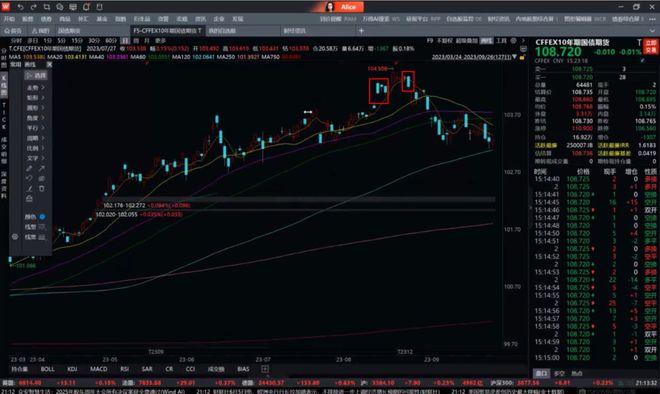660x394 pixels.
Task: Open the 商品 menu
Action: (x=65, y=19)
